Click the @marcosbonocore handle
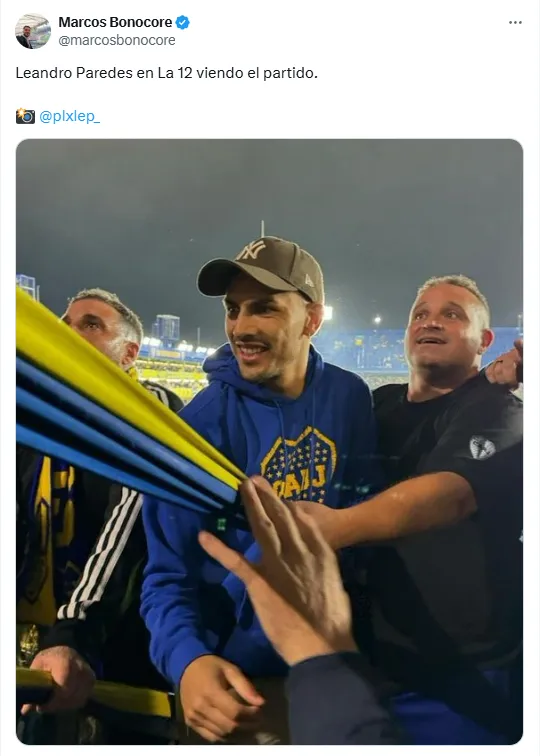The width and height of the screenshot is (540, 756). click(x=117, y=40)
